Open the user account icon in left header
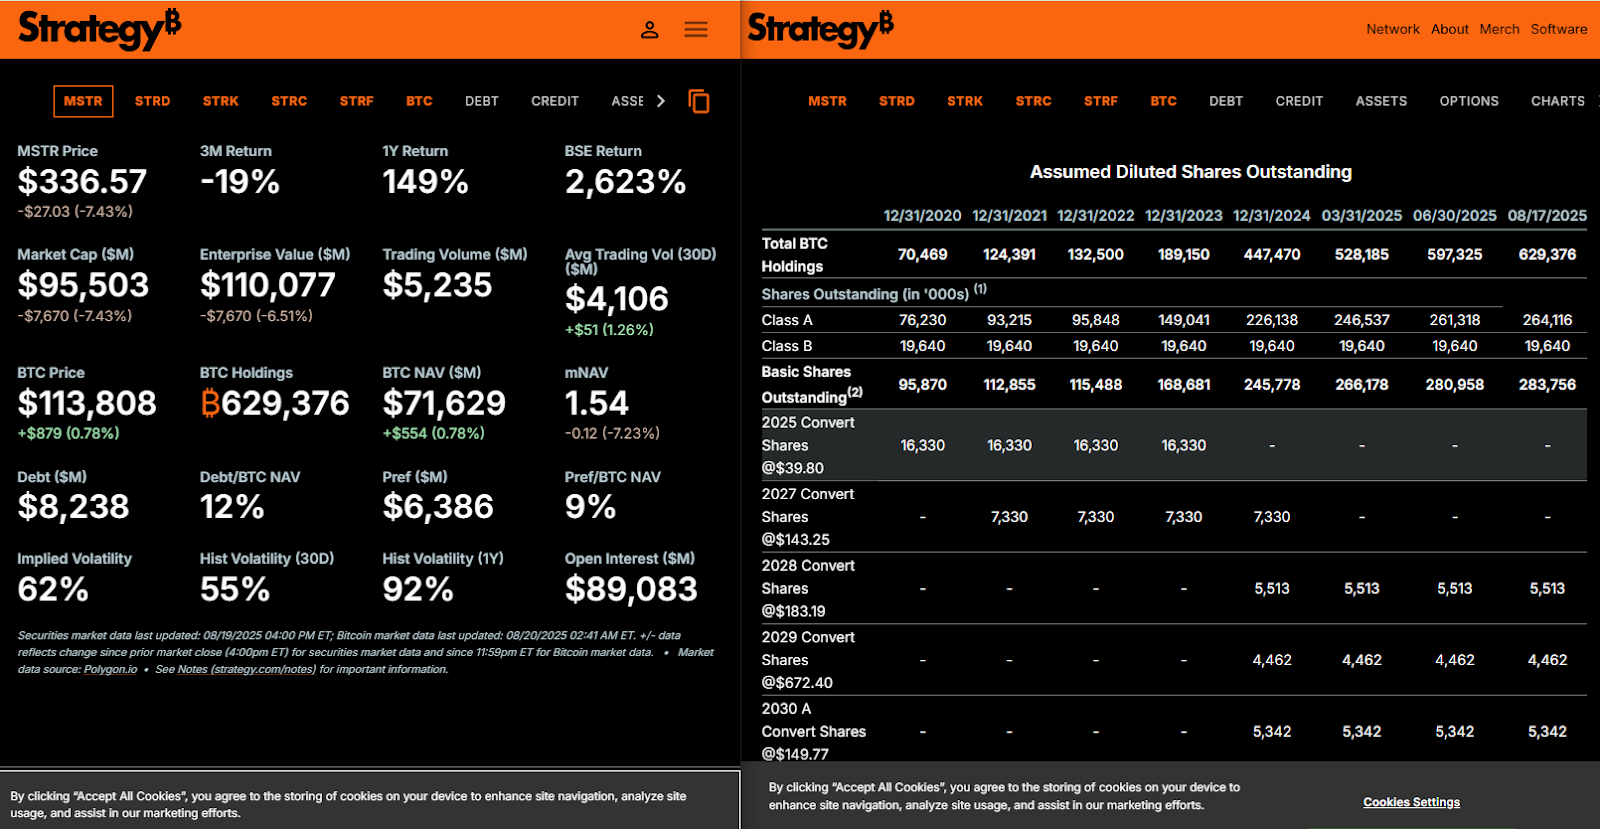This screenshot has width=1600, height=829. point(650,29)
